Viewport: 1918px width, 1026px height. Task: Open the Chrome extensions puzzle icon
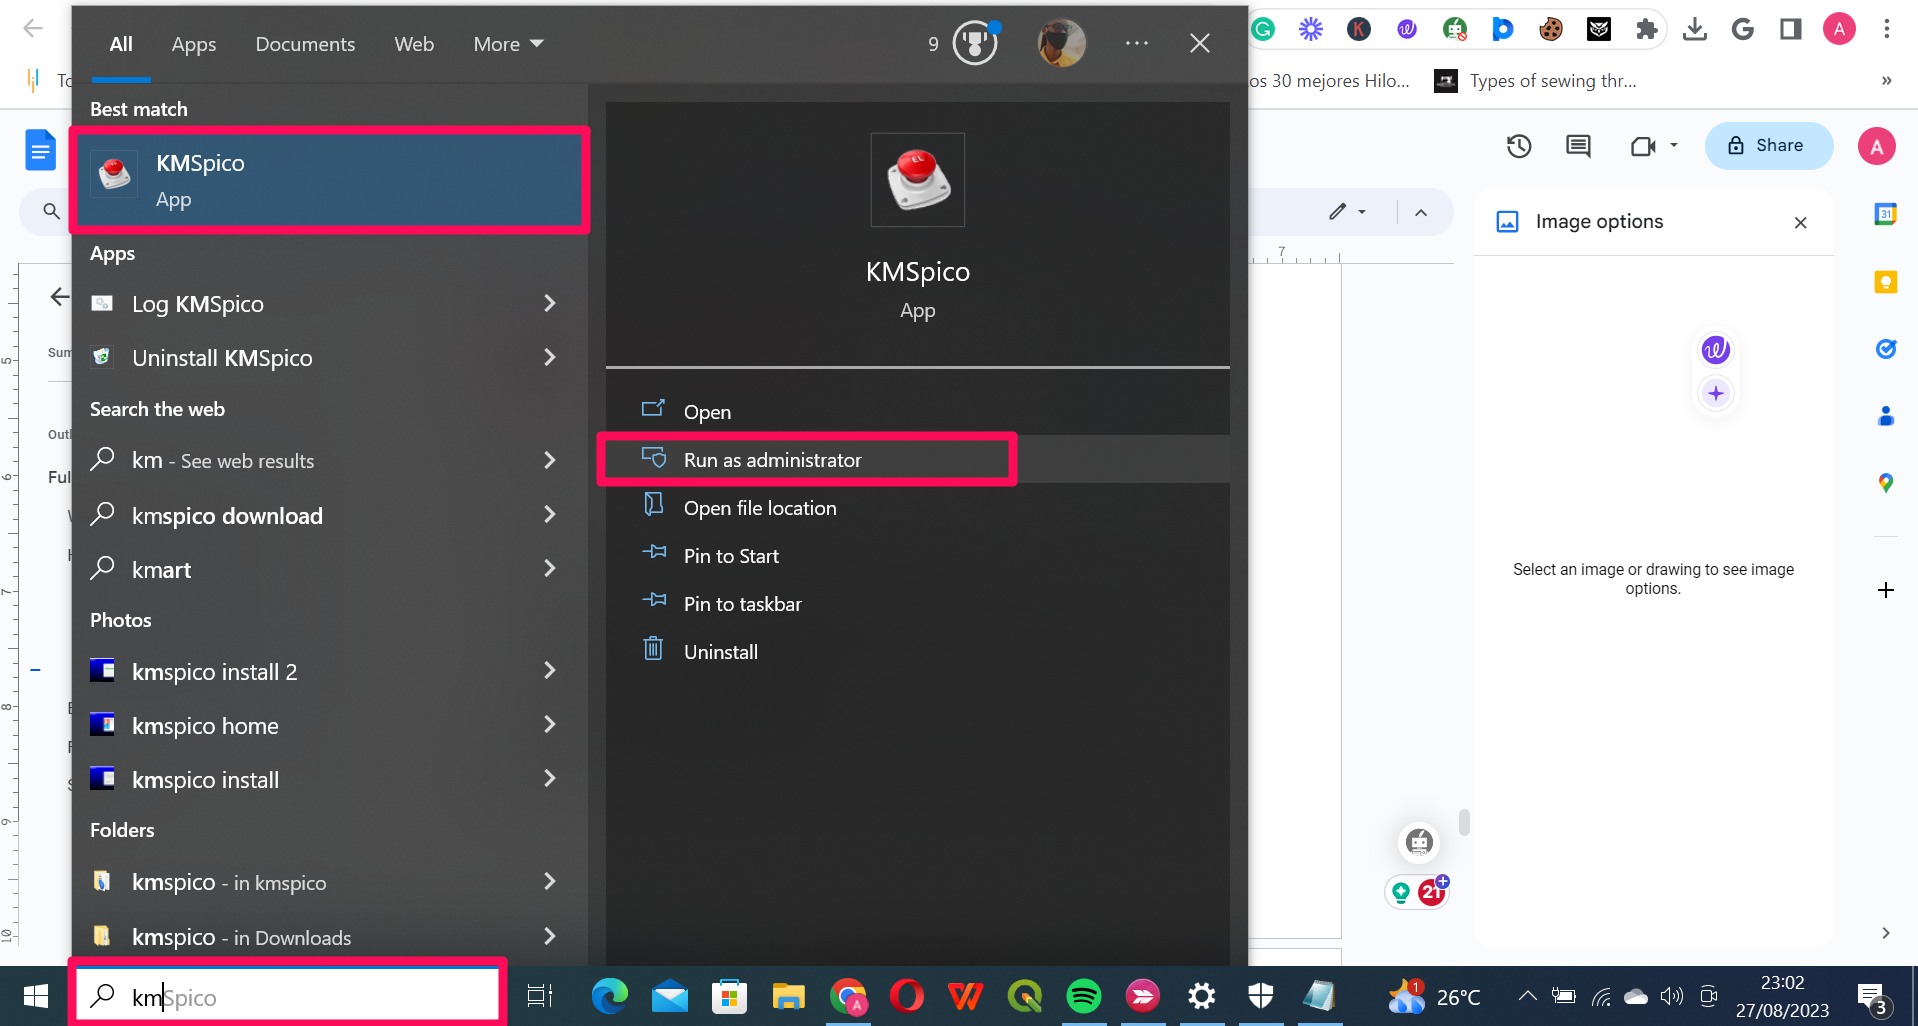click(x=1647, y=28)
